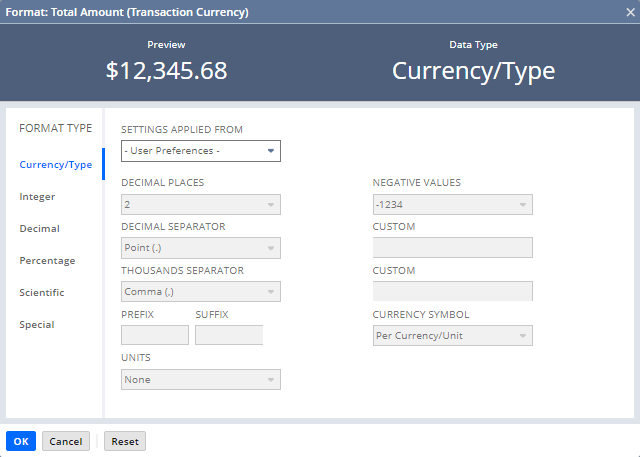Choose the Decimal format type

click(x=39, y=229)
